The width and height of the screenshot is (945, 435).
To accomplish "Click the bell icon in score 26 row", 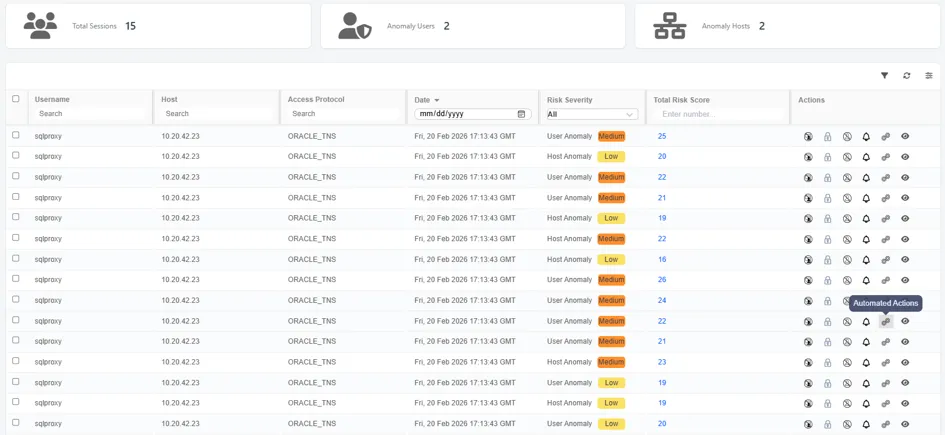I will [x=866, y=280].
